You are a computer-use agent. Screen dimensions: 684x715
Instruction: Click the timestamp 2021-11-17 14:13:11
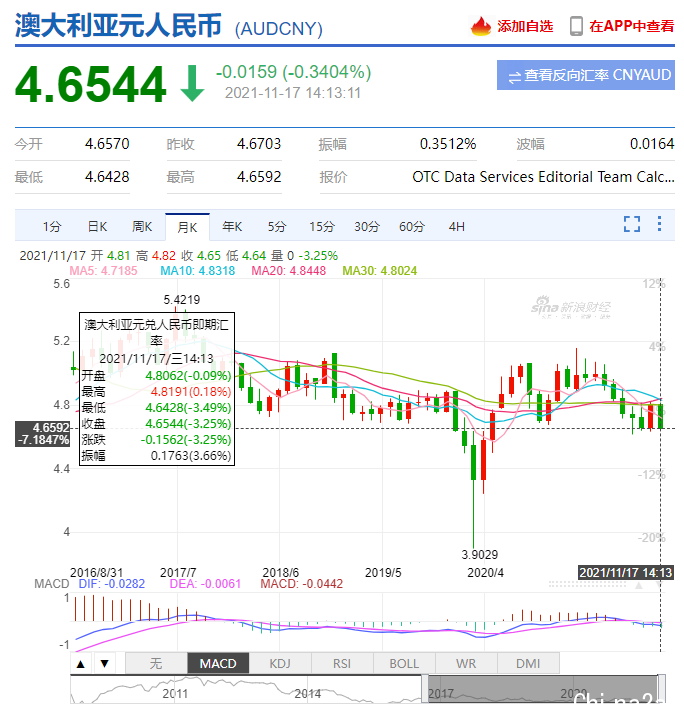[293, 93]
